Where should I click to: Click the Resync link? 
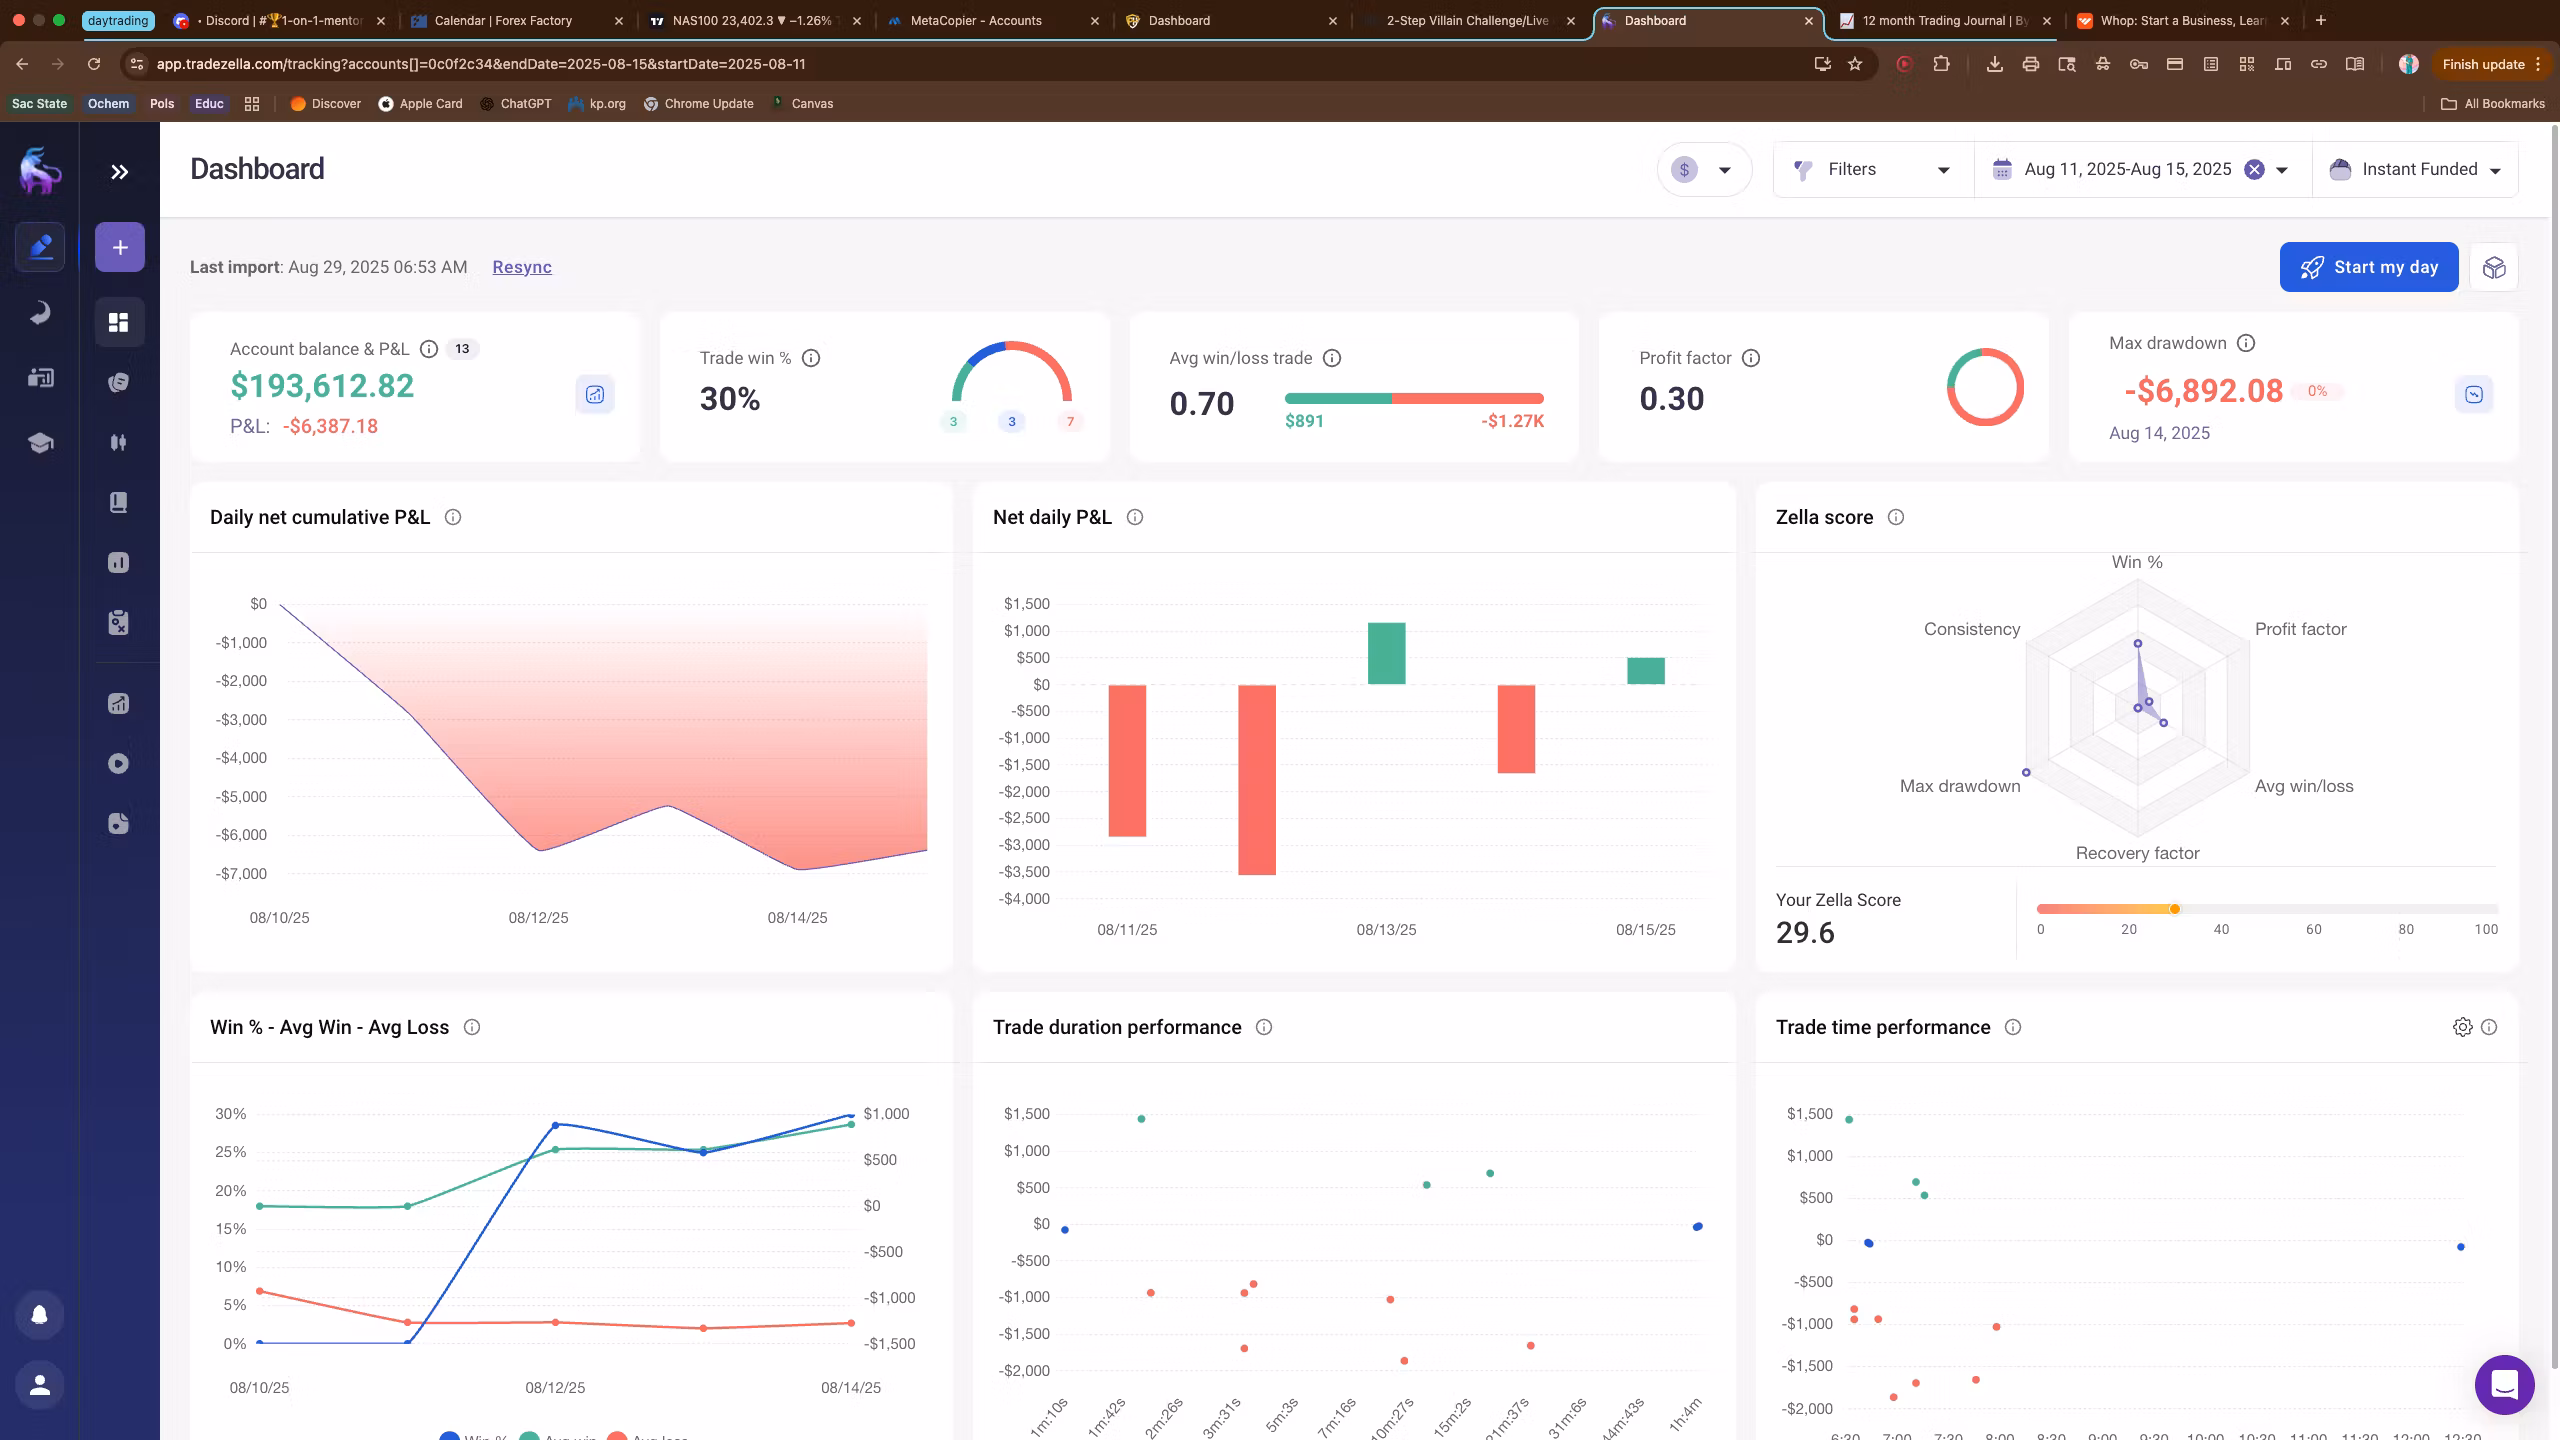[522, 267]
